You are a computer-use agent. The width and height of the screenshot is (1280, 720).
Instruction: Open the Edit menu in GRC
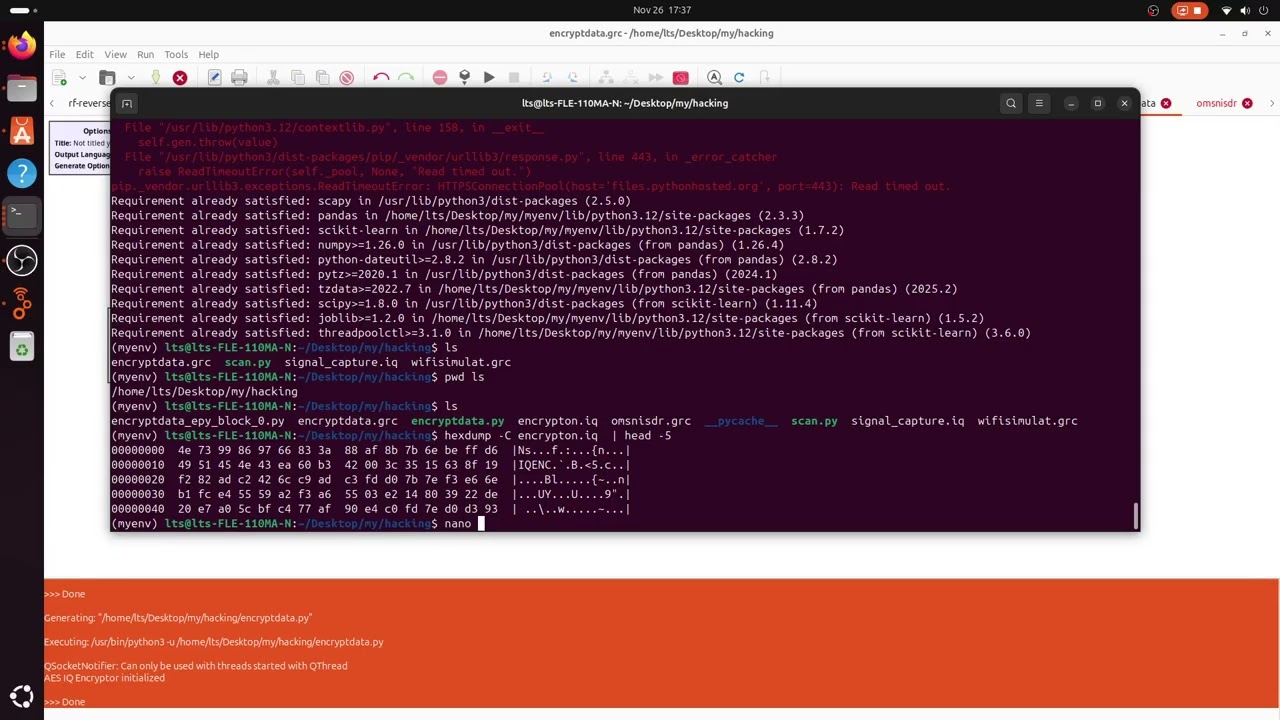pos(84,54)
